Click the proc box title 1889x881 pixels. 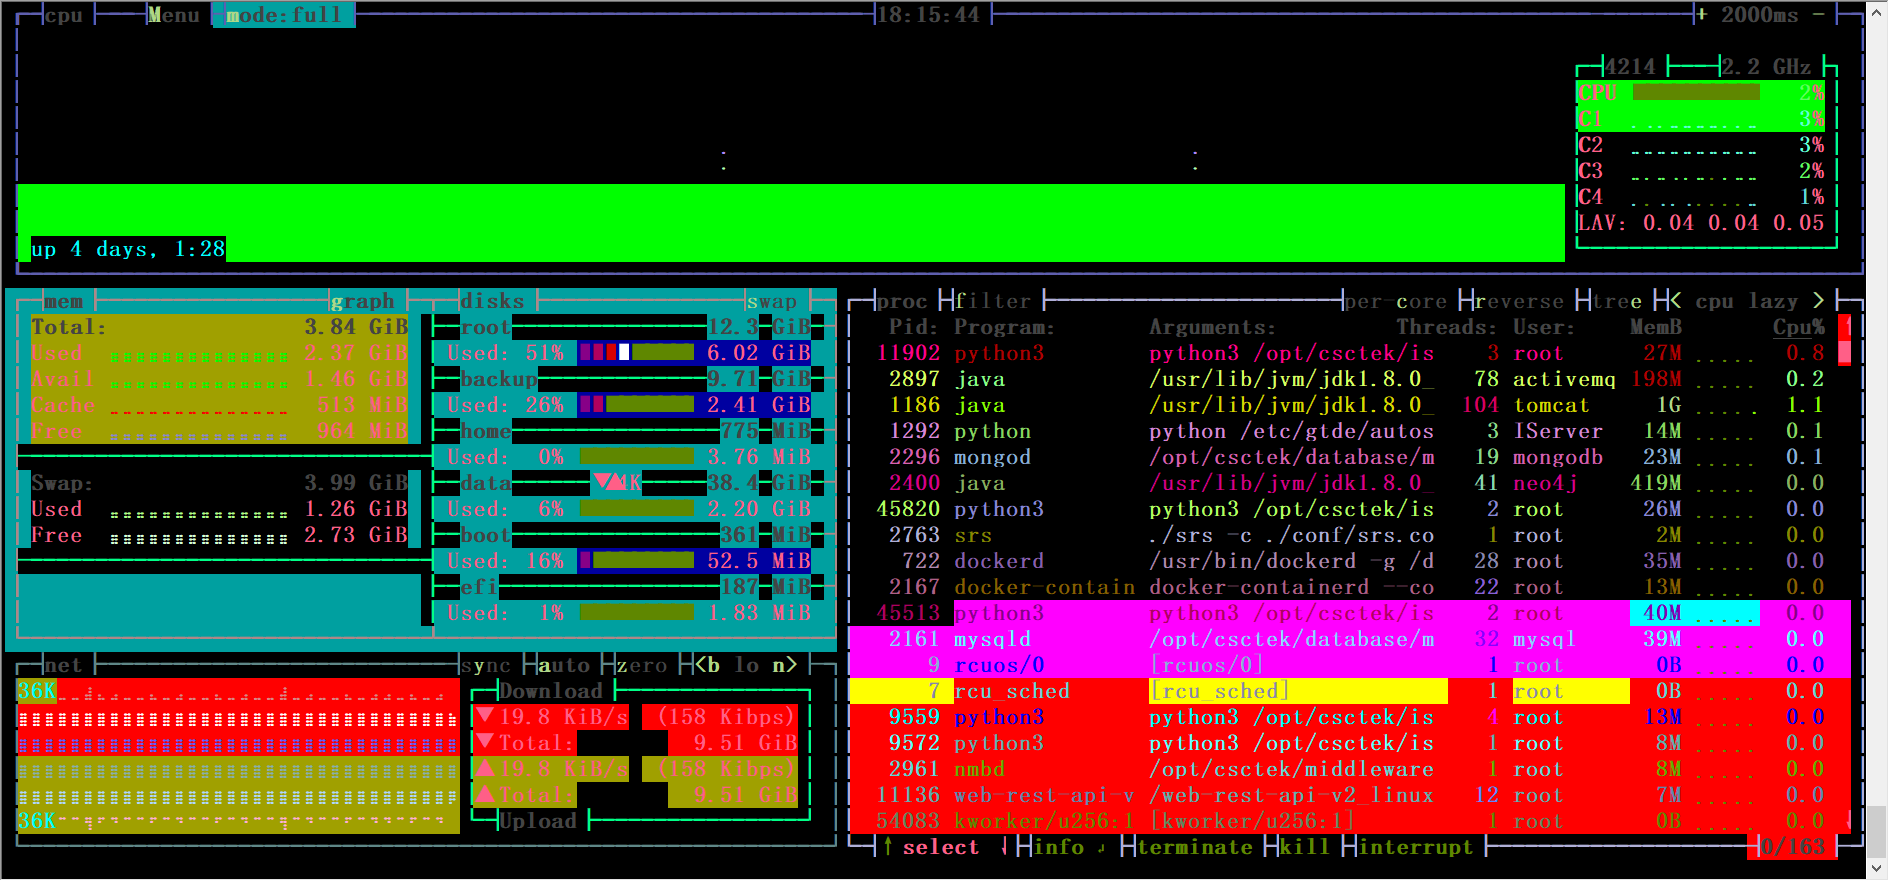pyautogui.click(x=902, y=301)
